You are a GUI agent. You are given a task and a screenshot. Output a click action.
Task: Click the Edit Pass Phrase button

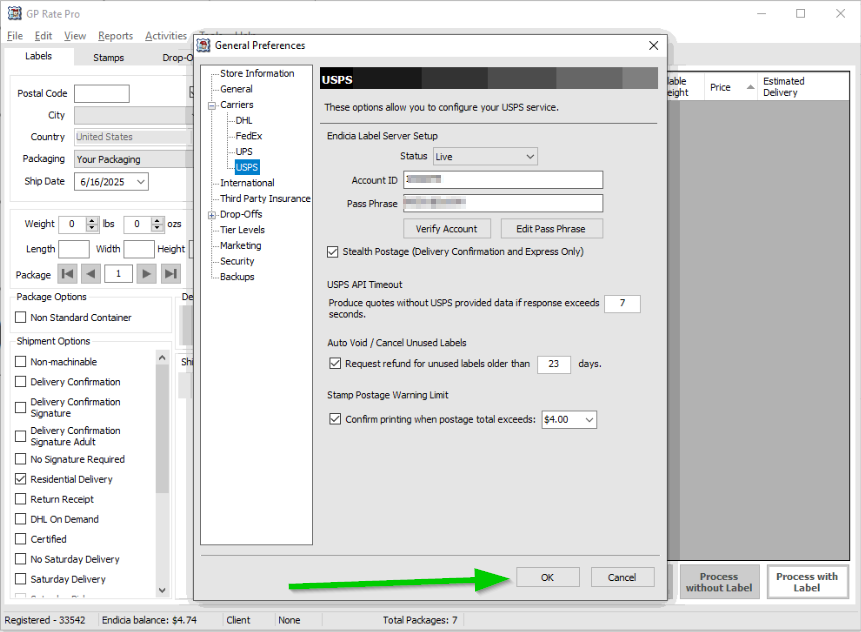tap(551, 228)
